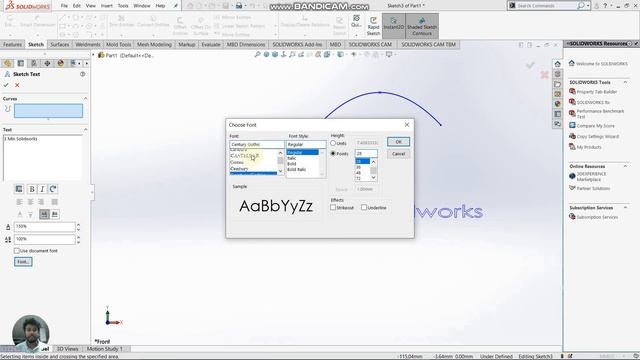This screenshot has height=360, width=640.
Task: Click the Center Align text icon
Action: pyautogui.click(x=30, y=202)
